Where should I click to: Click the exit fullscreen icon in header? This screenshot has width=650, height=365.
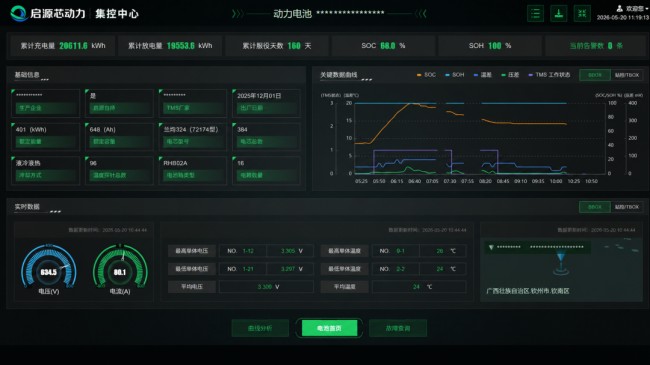click(x=582, y=13)
